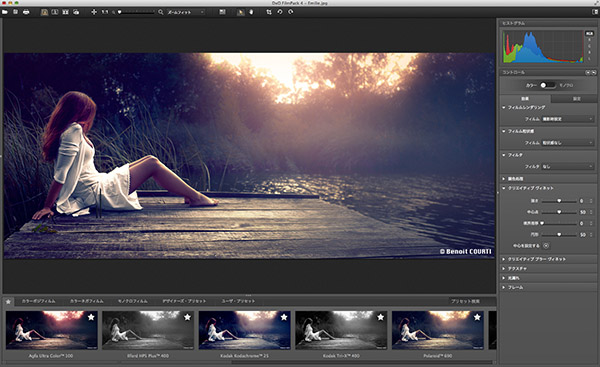The image size is (600, 367).
Task: Switch to the monochrome film tab
Action: 132,301
